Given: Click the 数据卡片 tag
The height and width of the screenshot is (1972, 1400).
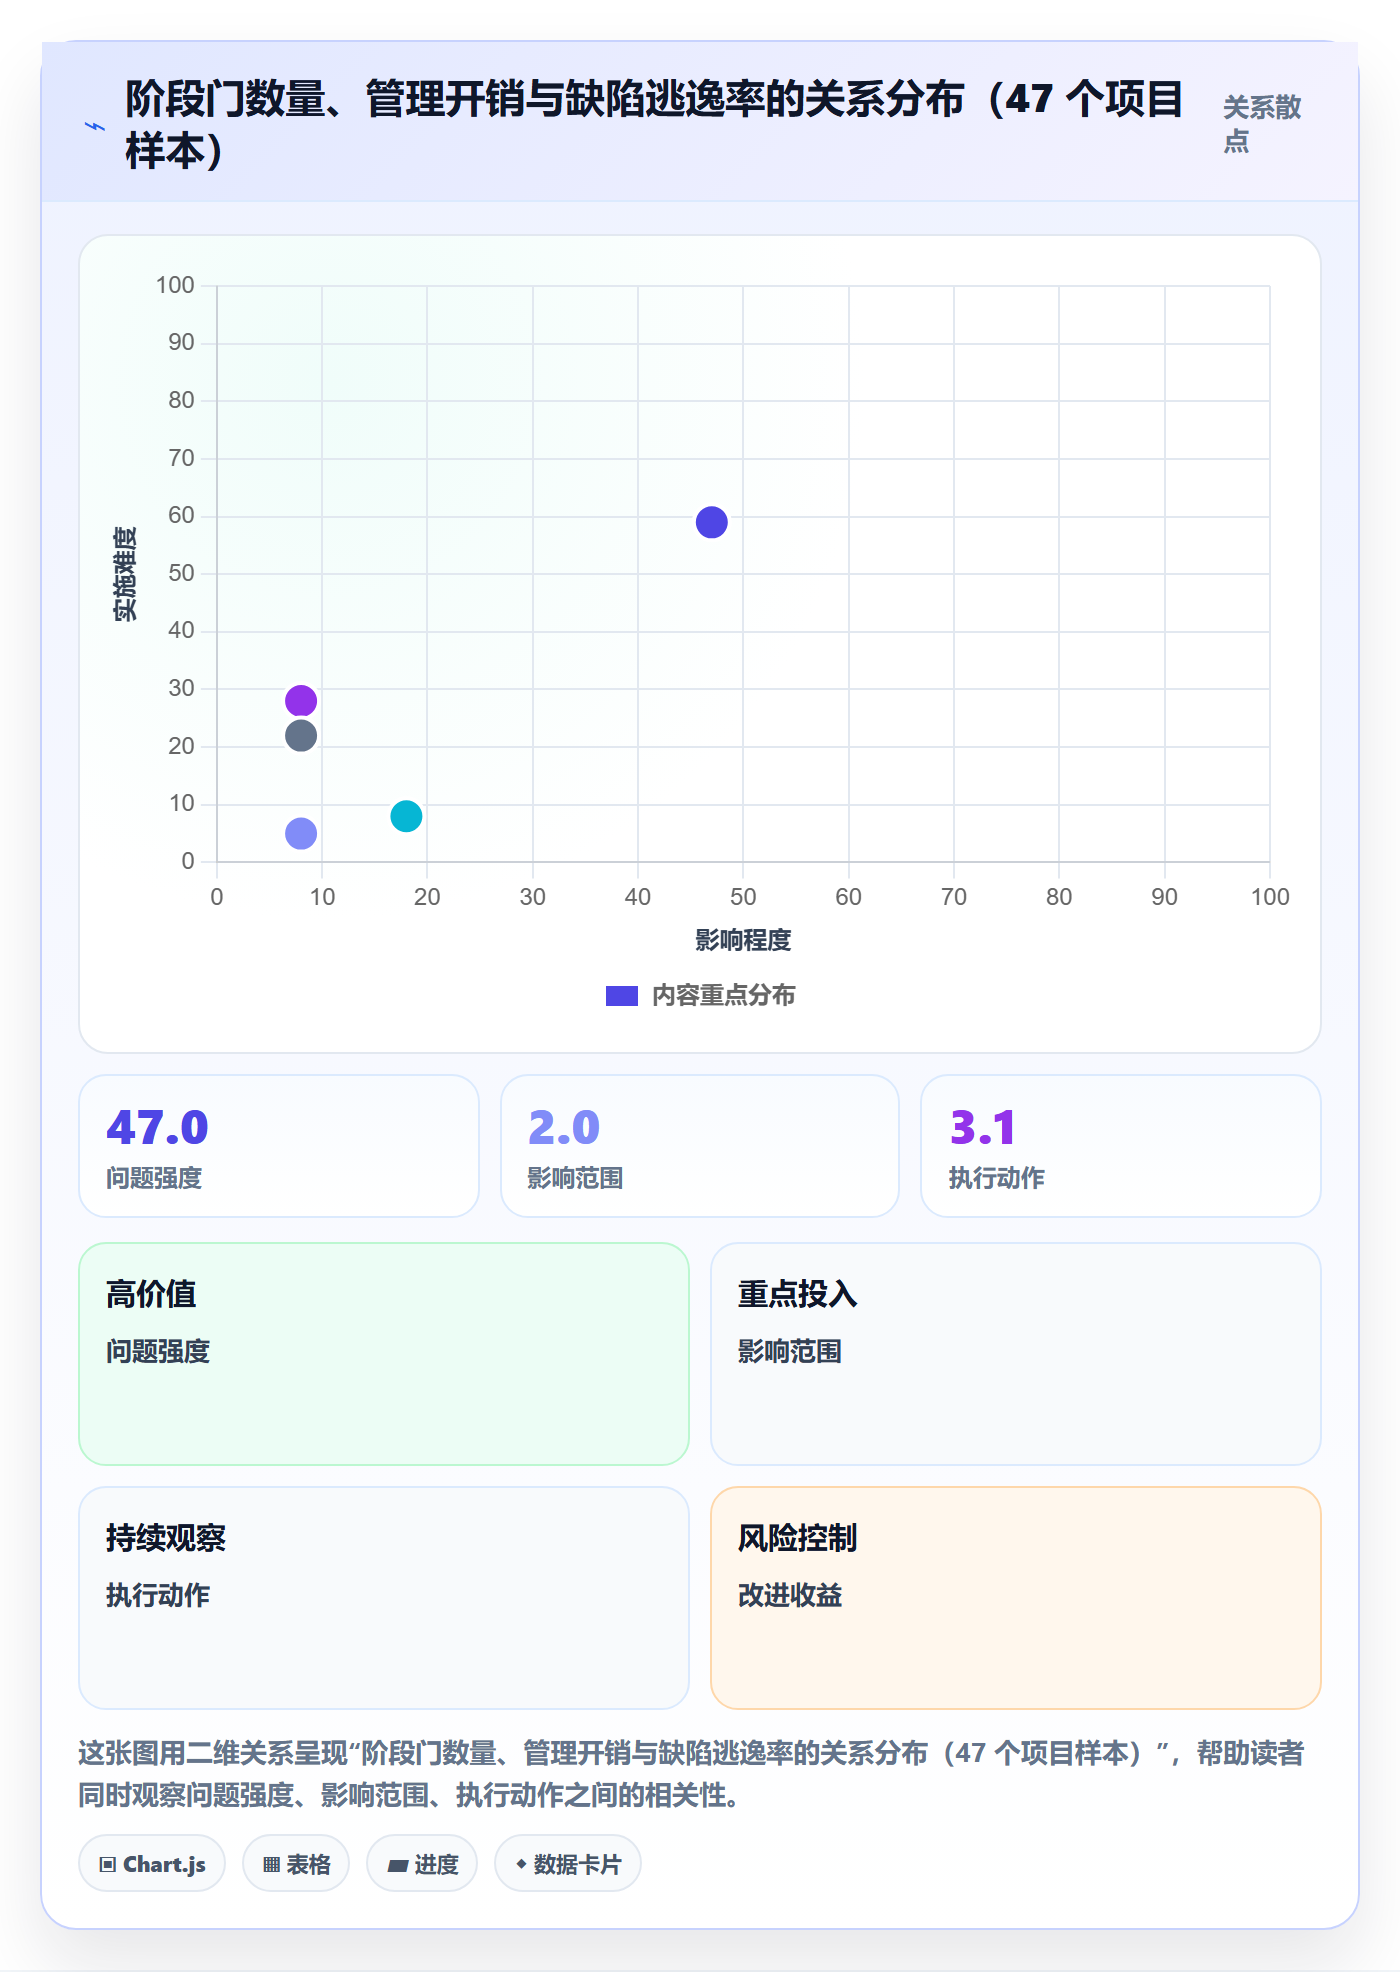Looking at the screenshot, I should [568, 1864].
